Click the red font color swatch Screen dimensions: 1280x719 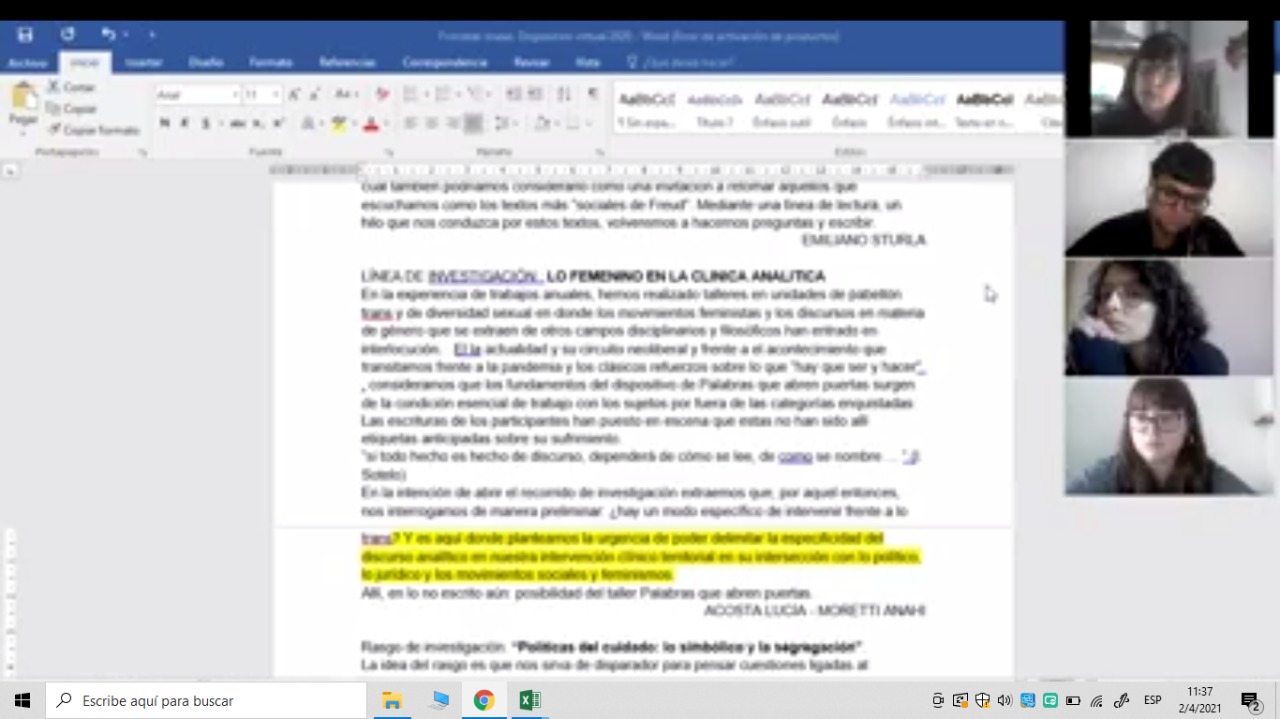click(x=370, y=124)
